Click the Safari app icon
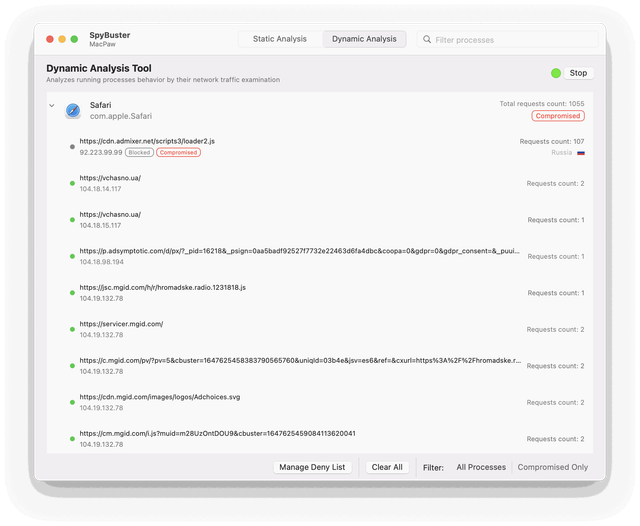 [x=73, y=110]
